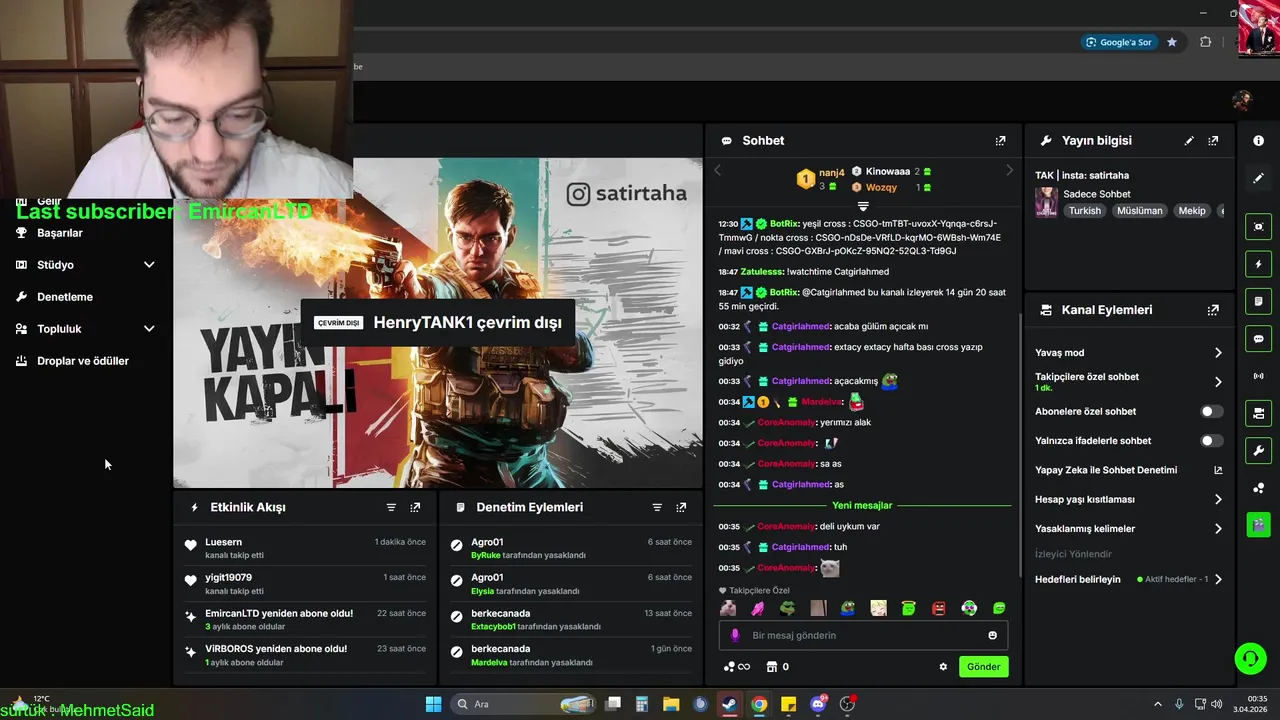Screen dimensions: 1280x720
Task: Toggle the stream preview widget icon in sidebar
Action: 1258,227
